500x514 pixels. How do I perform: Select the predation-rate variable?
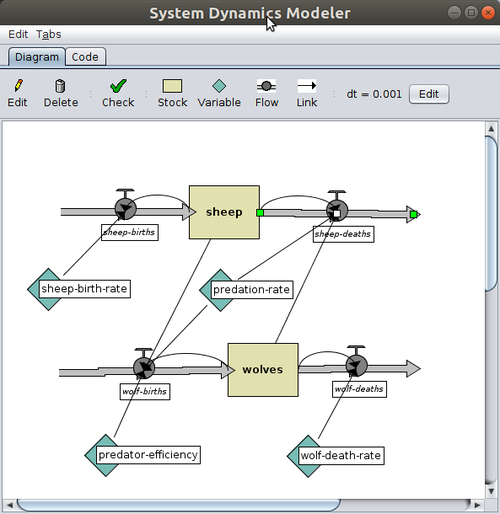coord(247,290)
